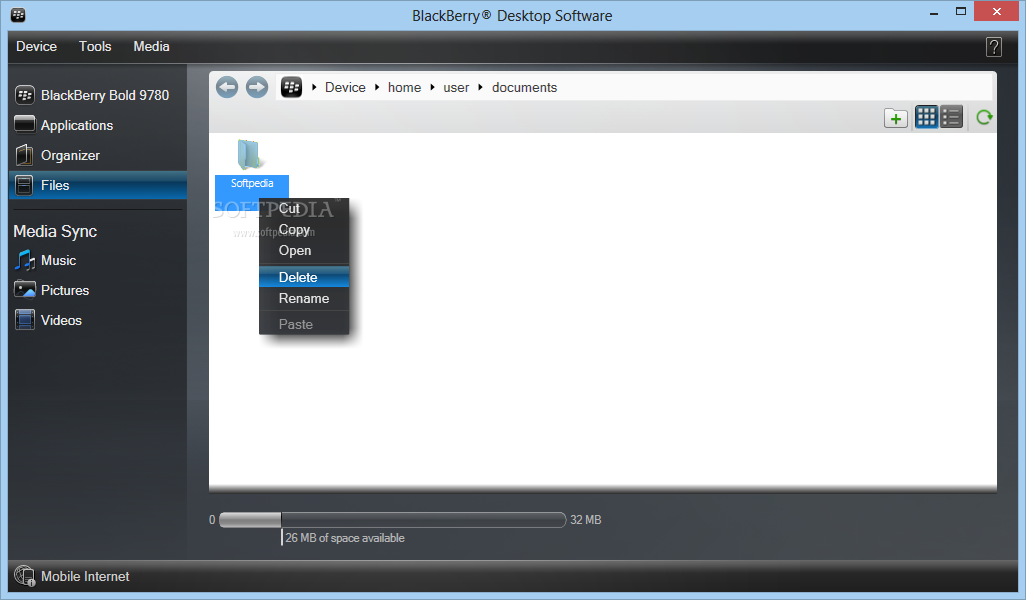Expand the arrow before user breadcrumb
1026x600 pixels.
[433, 87]
